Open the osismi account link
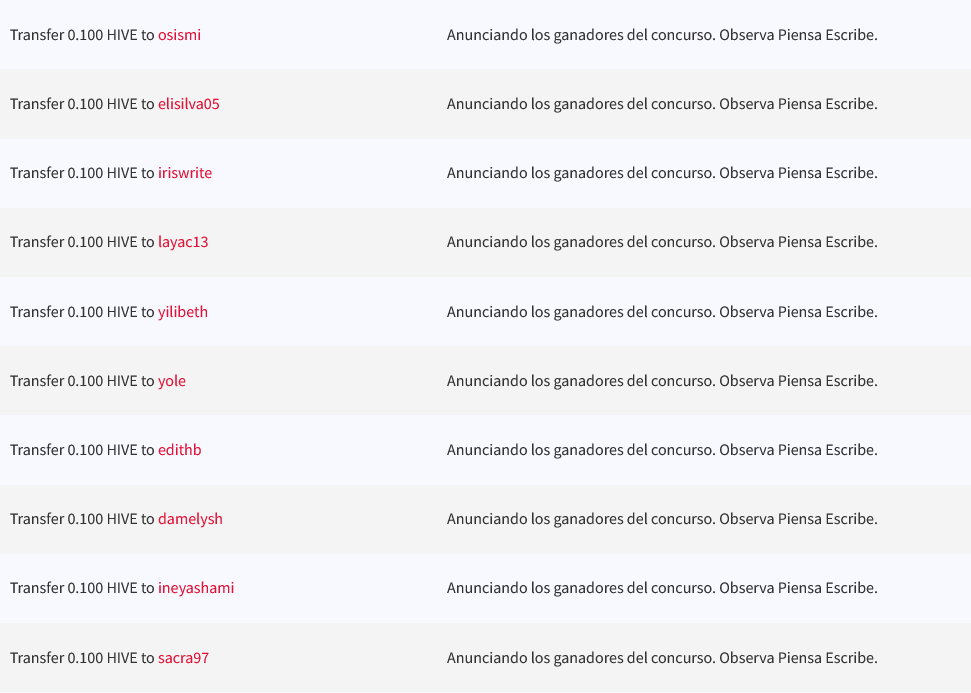The image size is (971, 693). click(179, 35)
